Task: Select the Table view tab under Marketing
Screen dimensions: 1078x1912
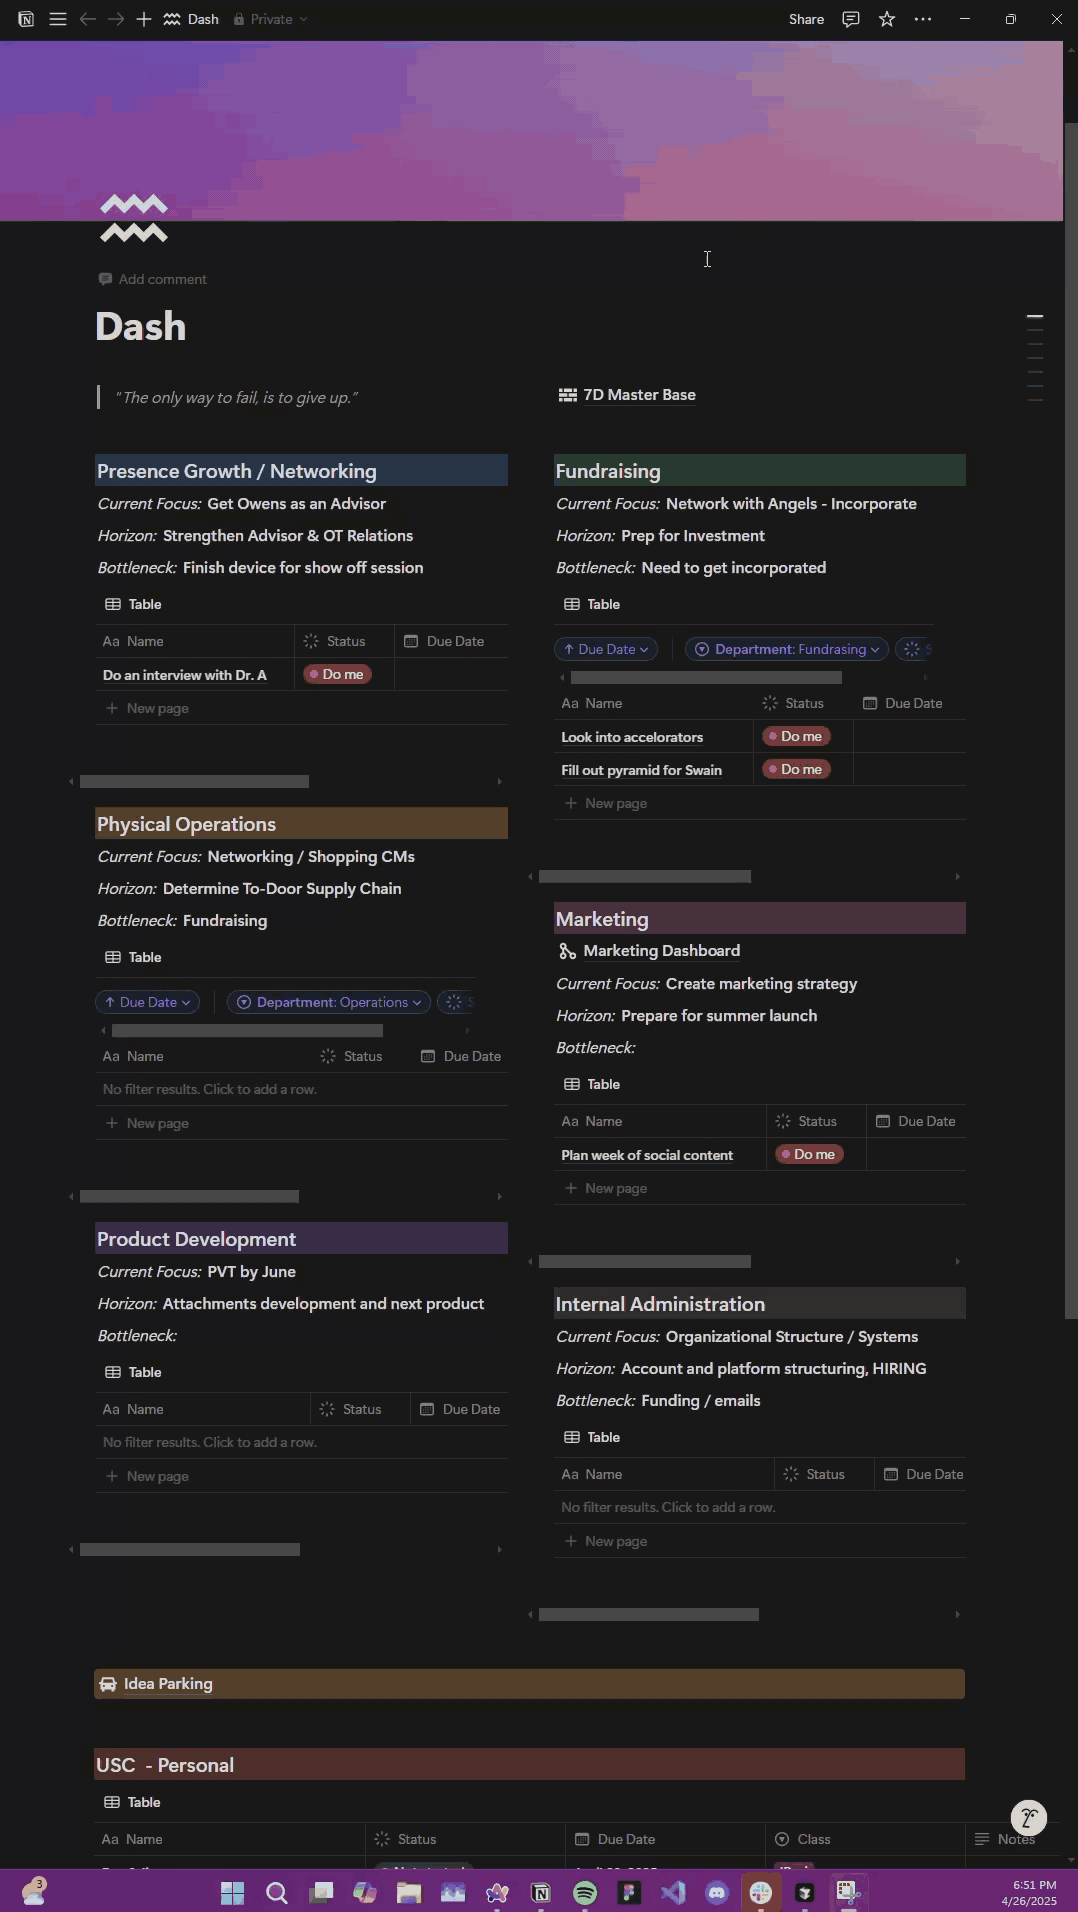Action: [593, 1084]
